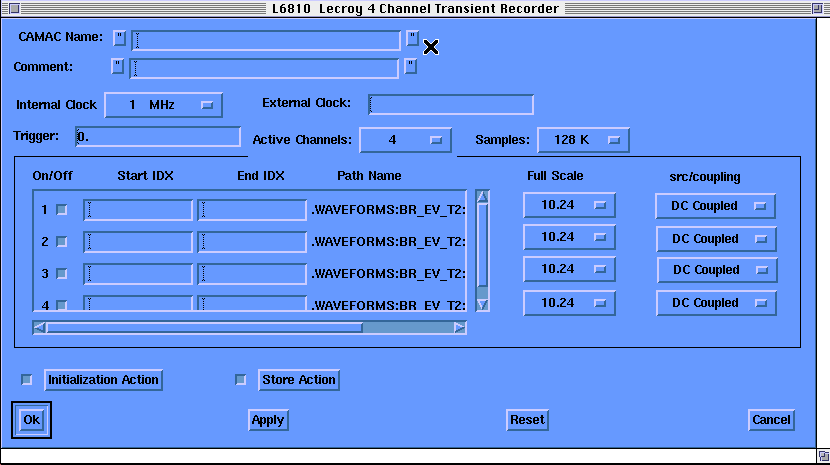Toggle the channel 3 On/Off checkbox
Screen dimensions: 830x465
coord(62,273)
